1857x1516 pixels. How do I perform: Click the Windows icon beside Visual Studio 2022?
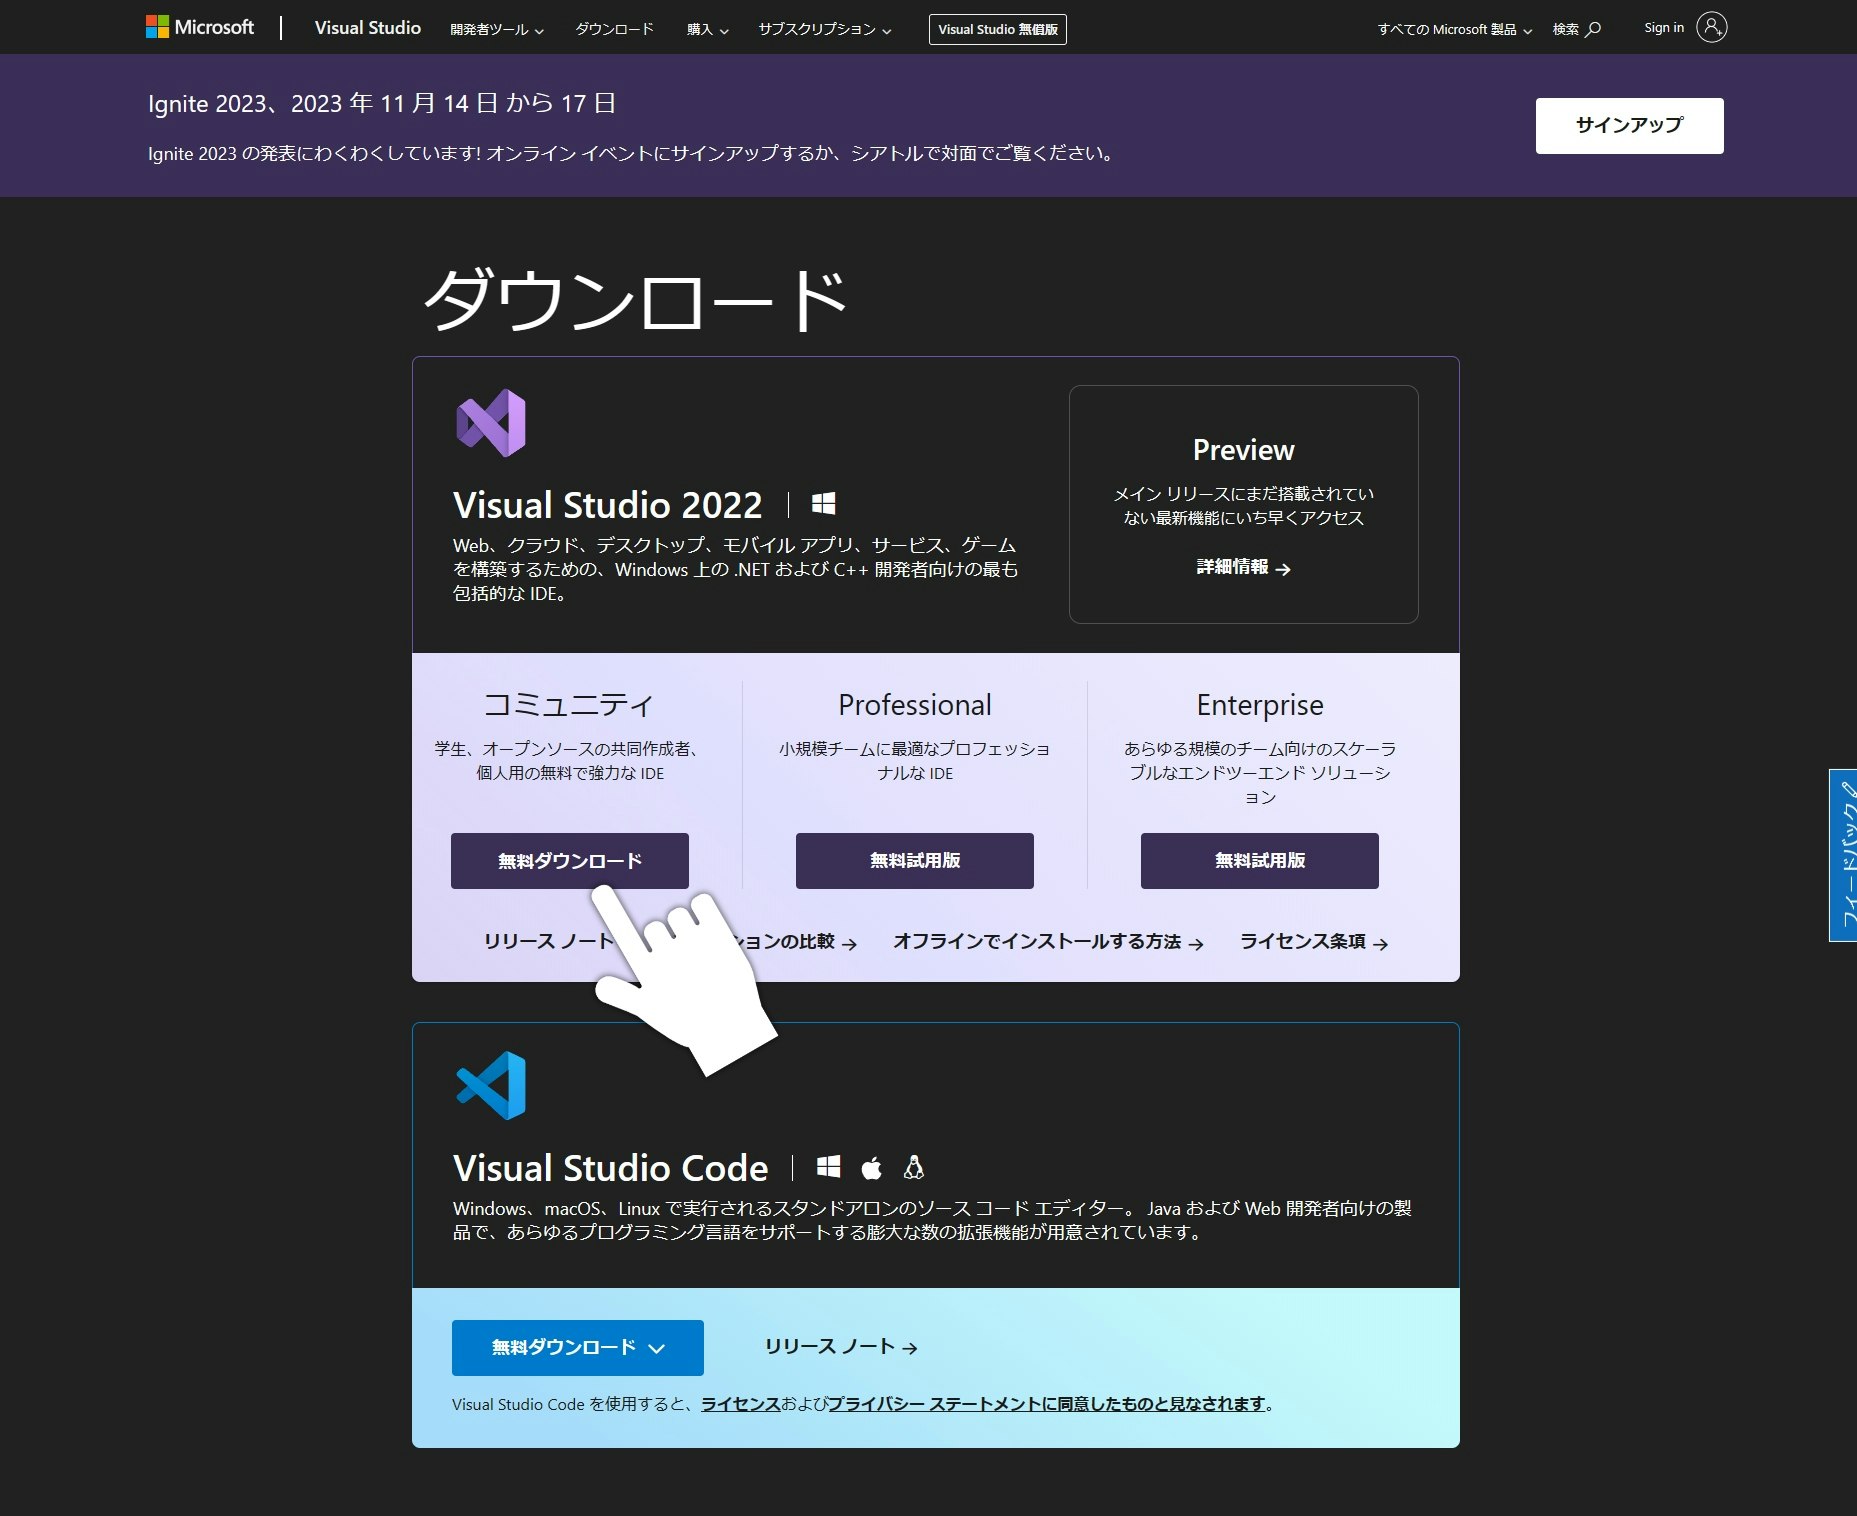point(824,504)
